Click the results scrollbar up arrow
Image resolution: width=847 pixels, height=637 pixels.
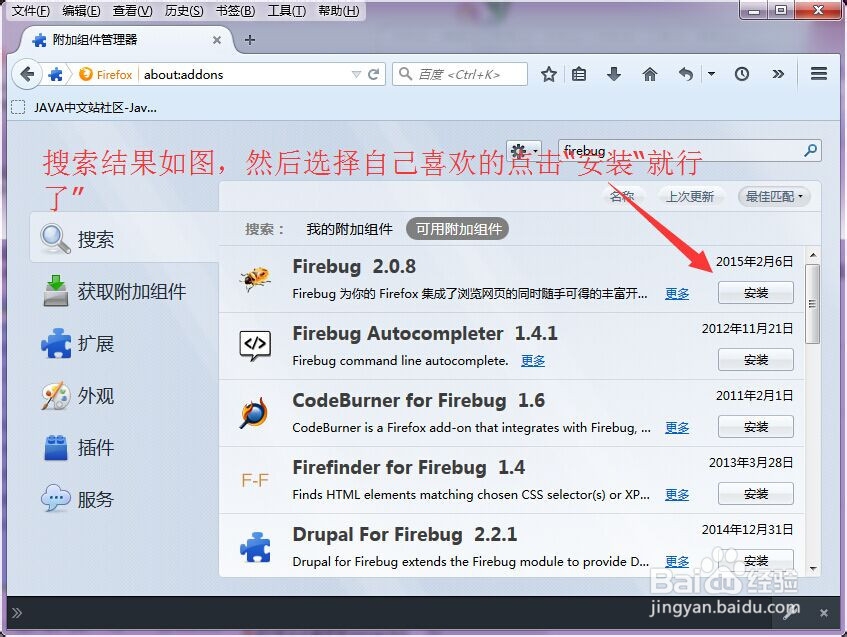pyautogui.click(x=812, y=254)
